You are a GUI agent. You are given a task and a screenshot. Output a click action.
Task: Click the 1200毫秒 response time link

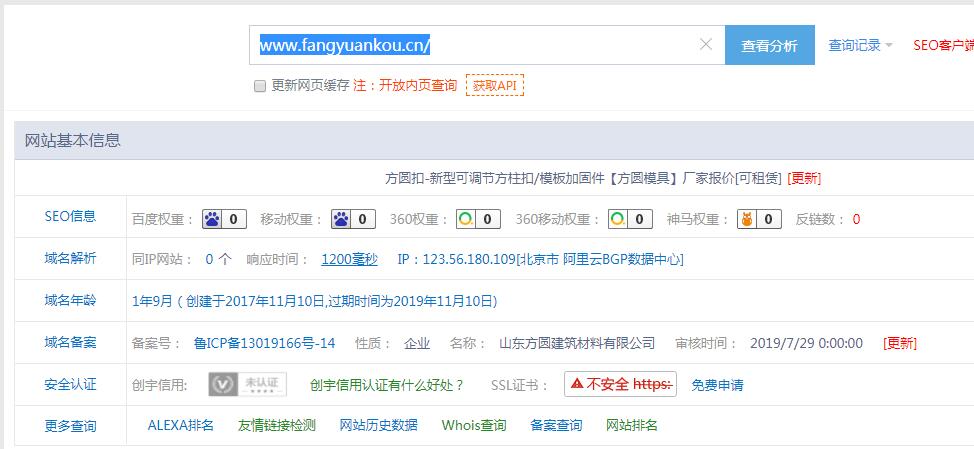(x=349, y=260)
